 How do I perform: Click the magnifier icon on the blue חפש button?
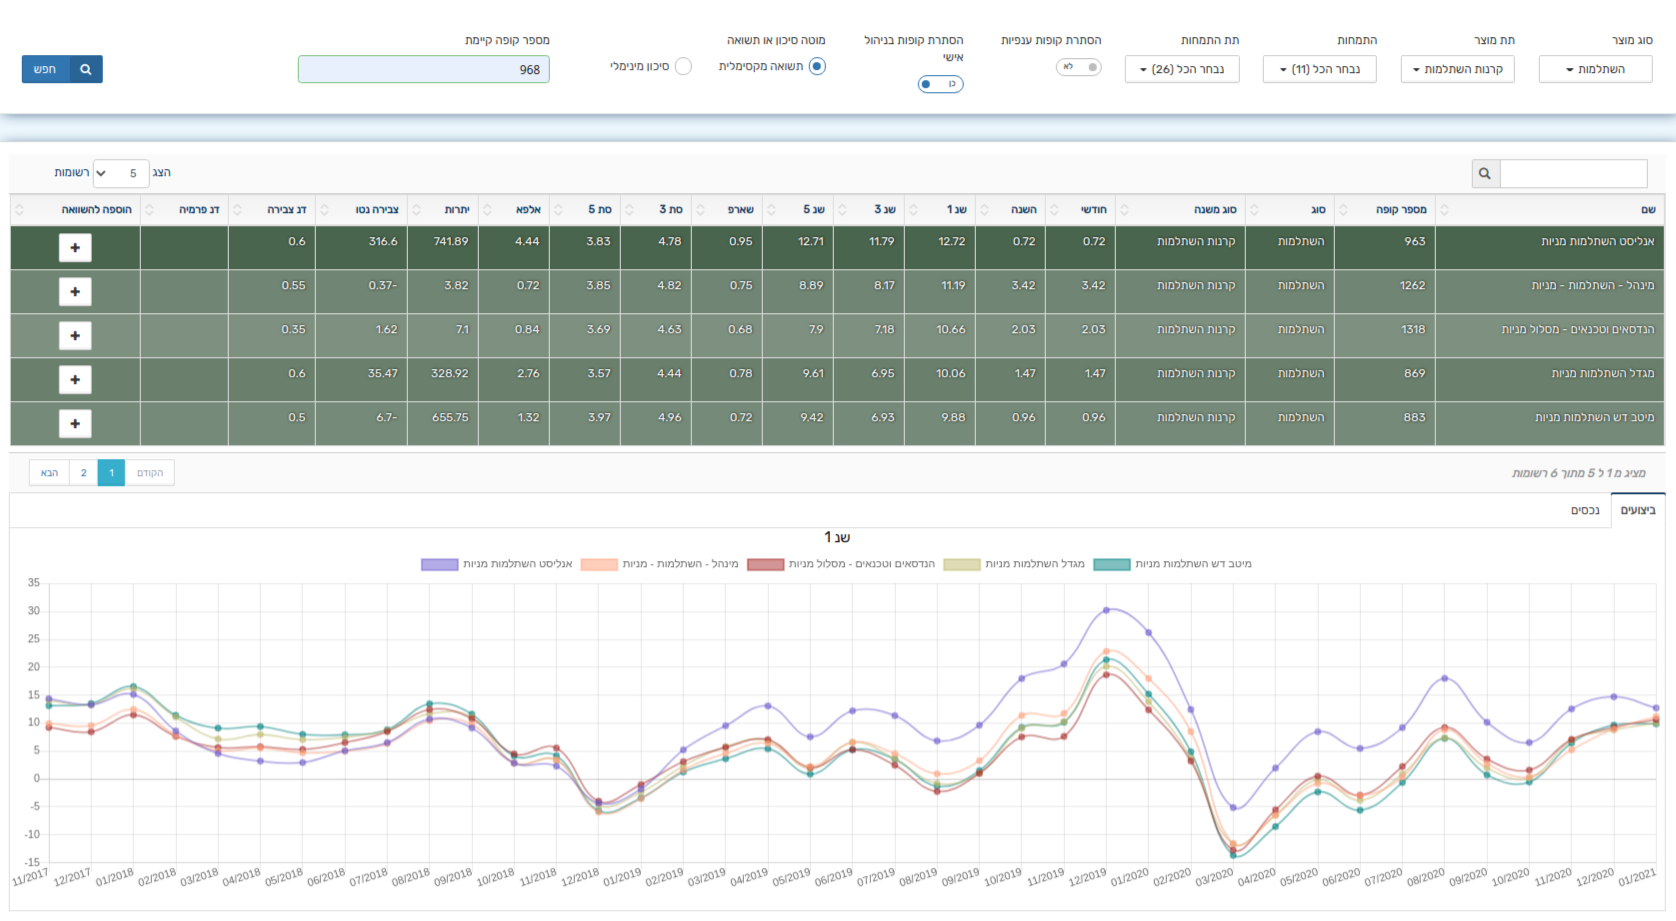pyautogui.click(x=86, y=69)
